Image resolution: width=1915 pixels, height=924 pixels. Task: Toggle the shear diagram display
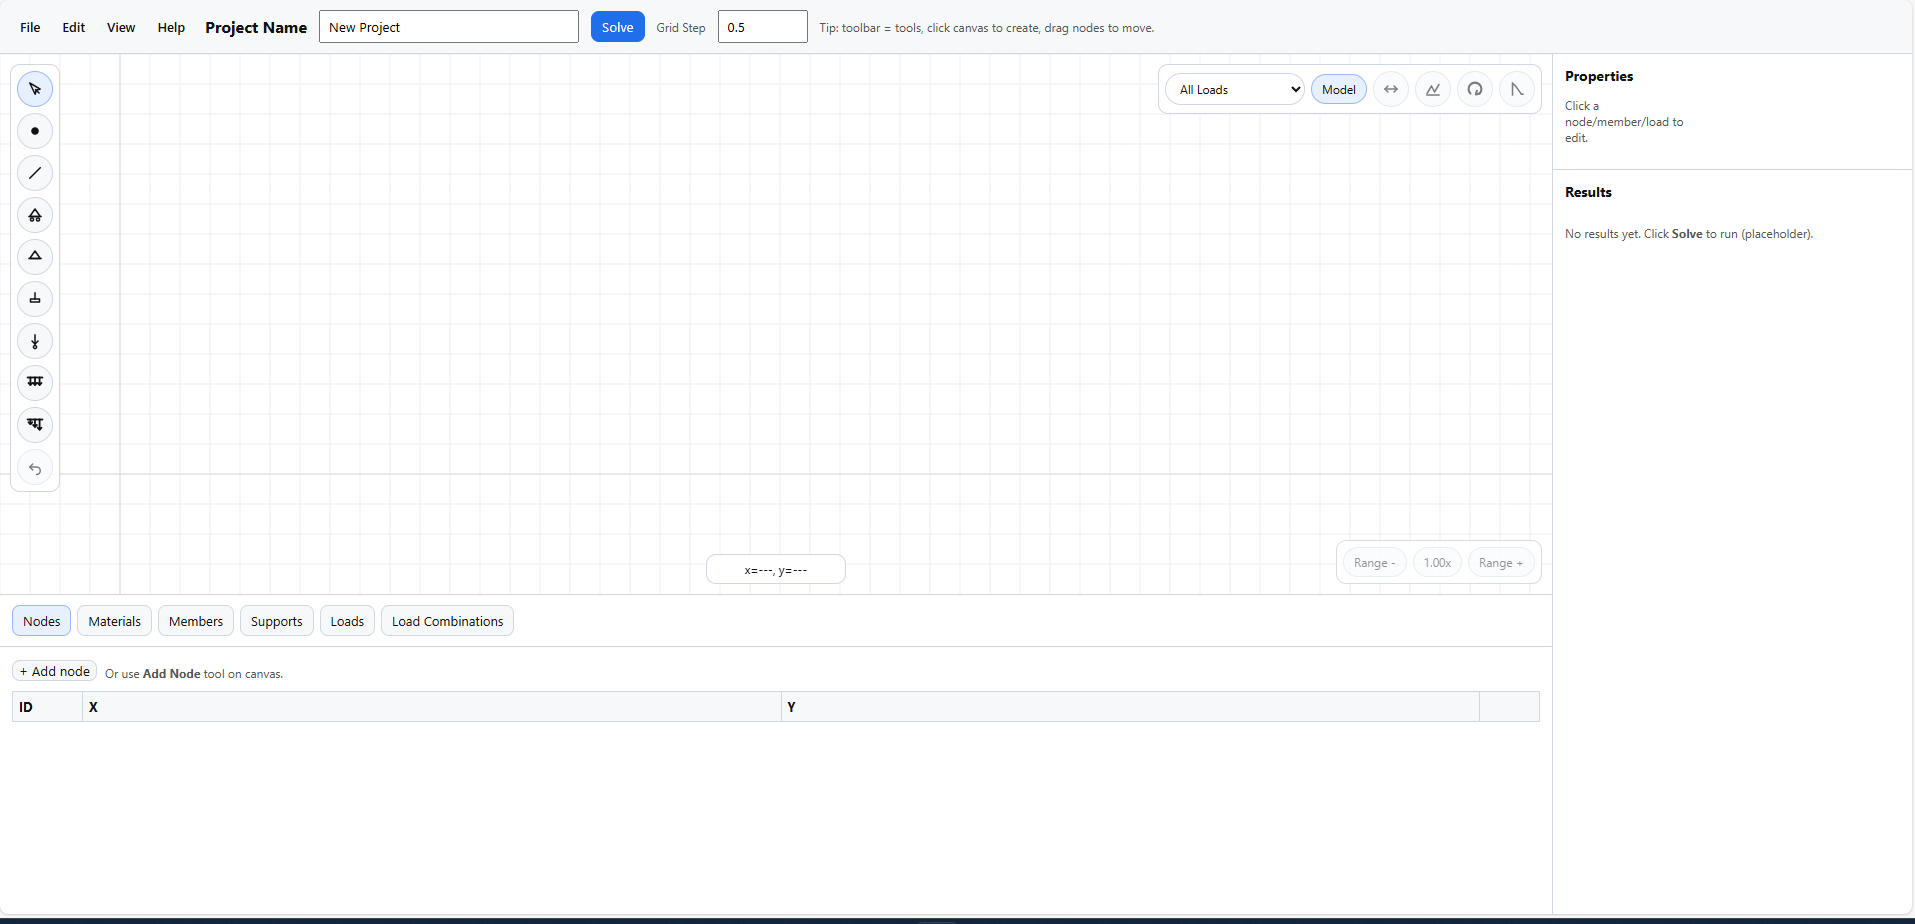(1433, 89)
